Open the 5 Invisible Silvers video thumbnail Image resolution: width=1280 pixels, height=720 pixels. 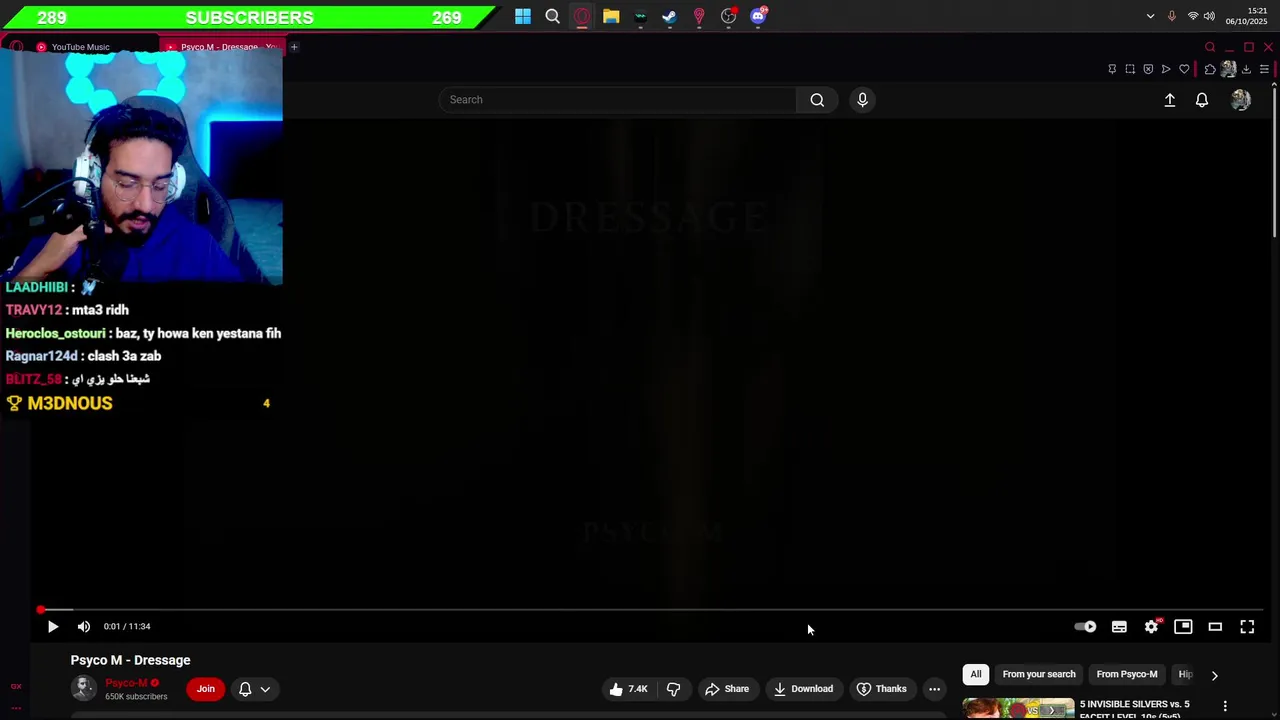(x=1018, y=709)
